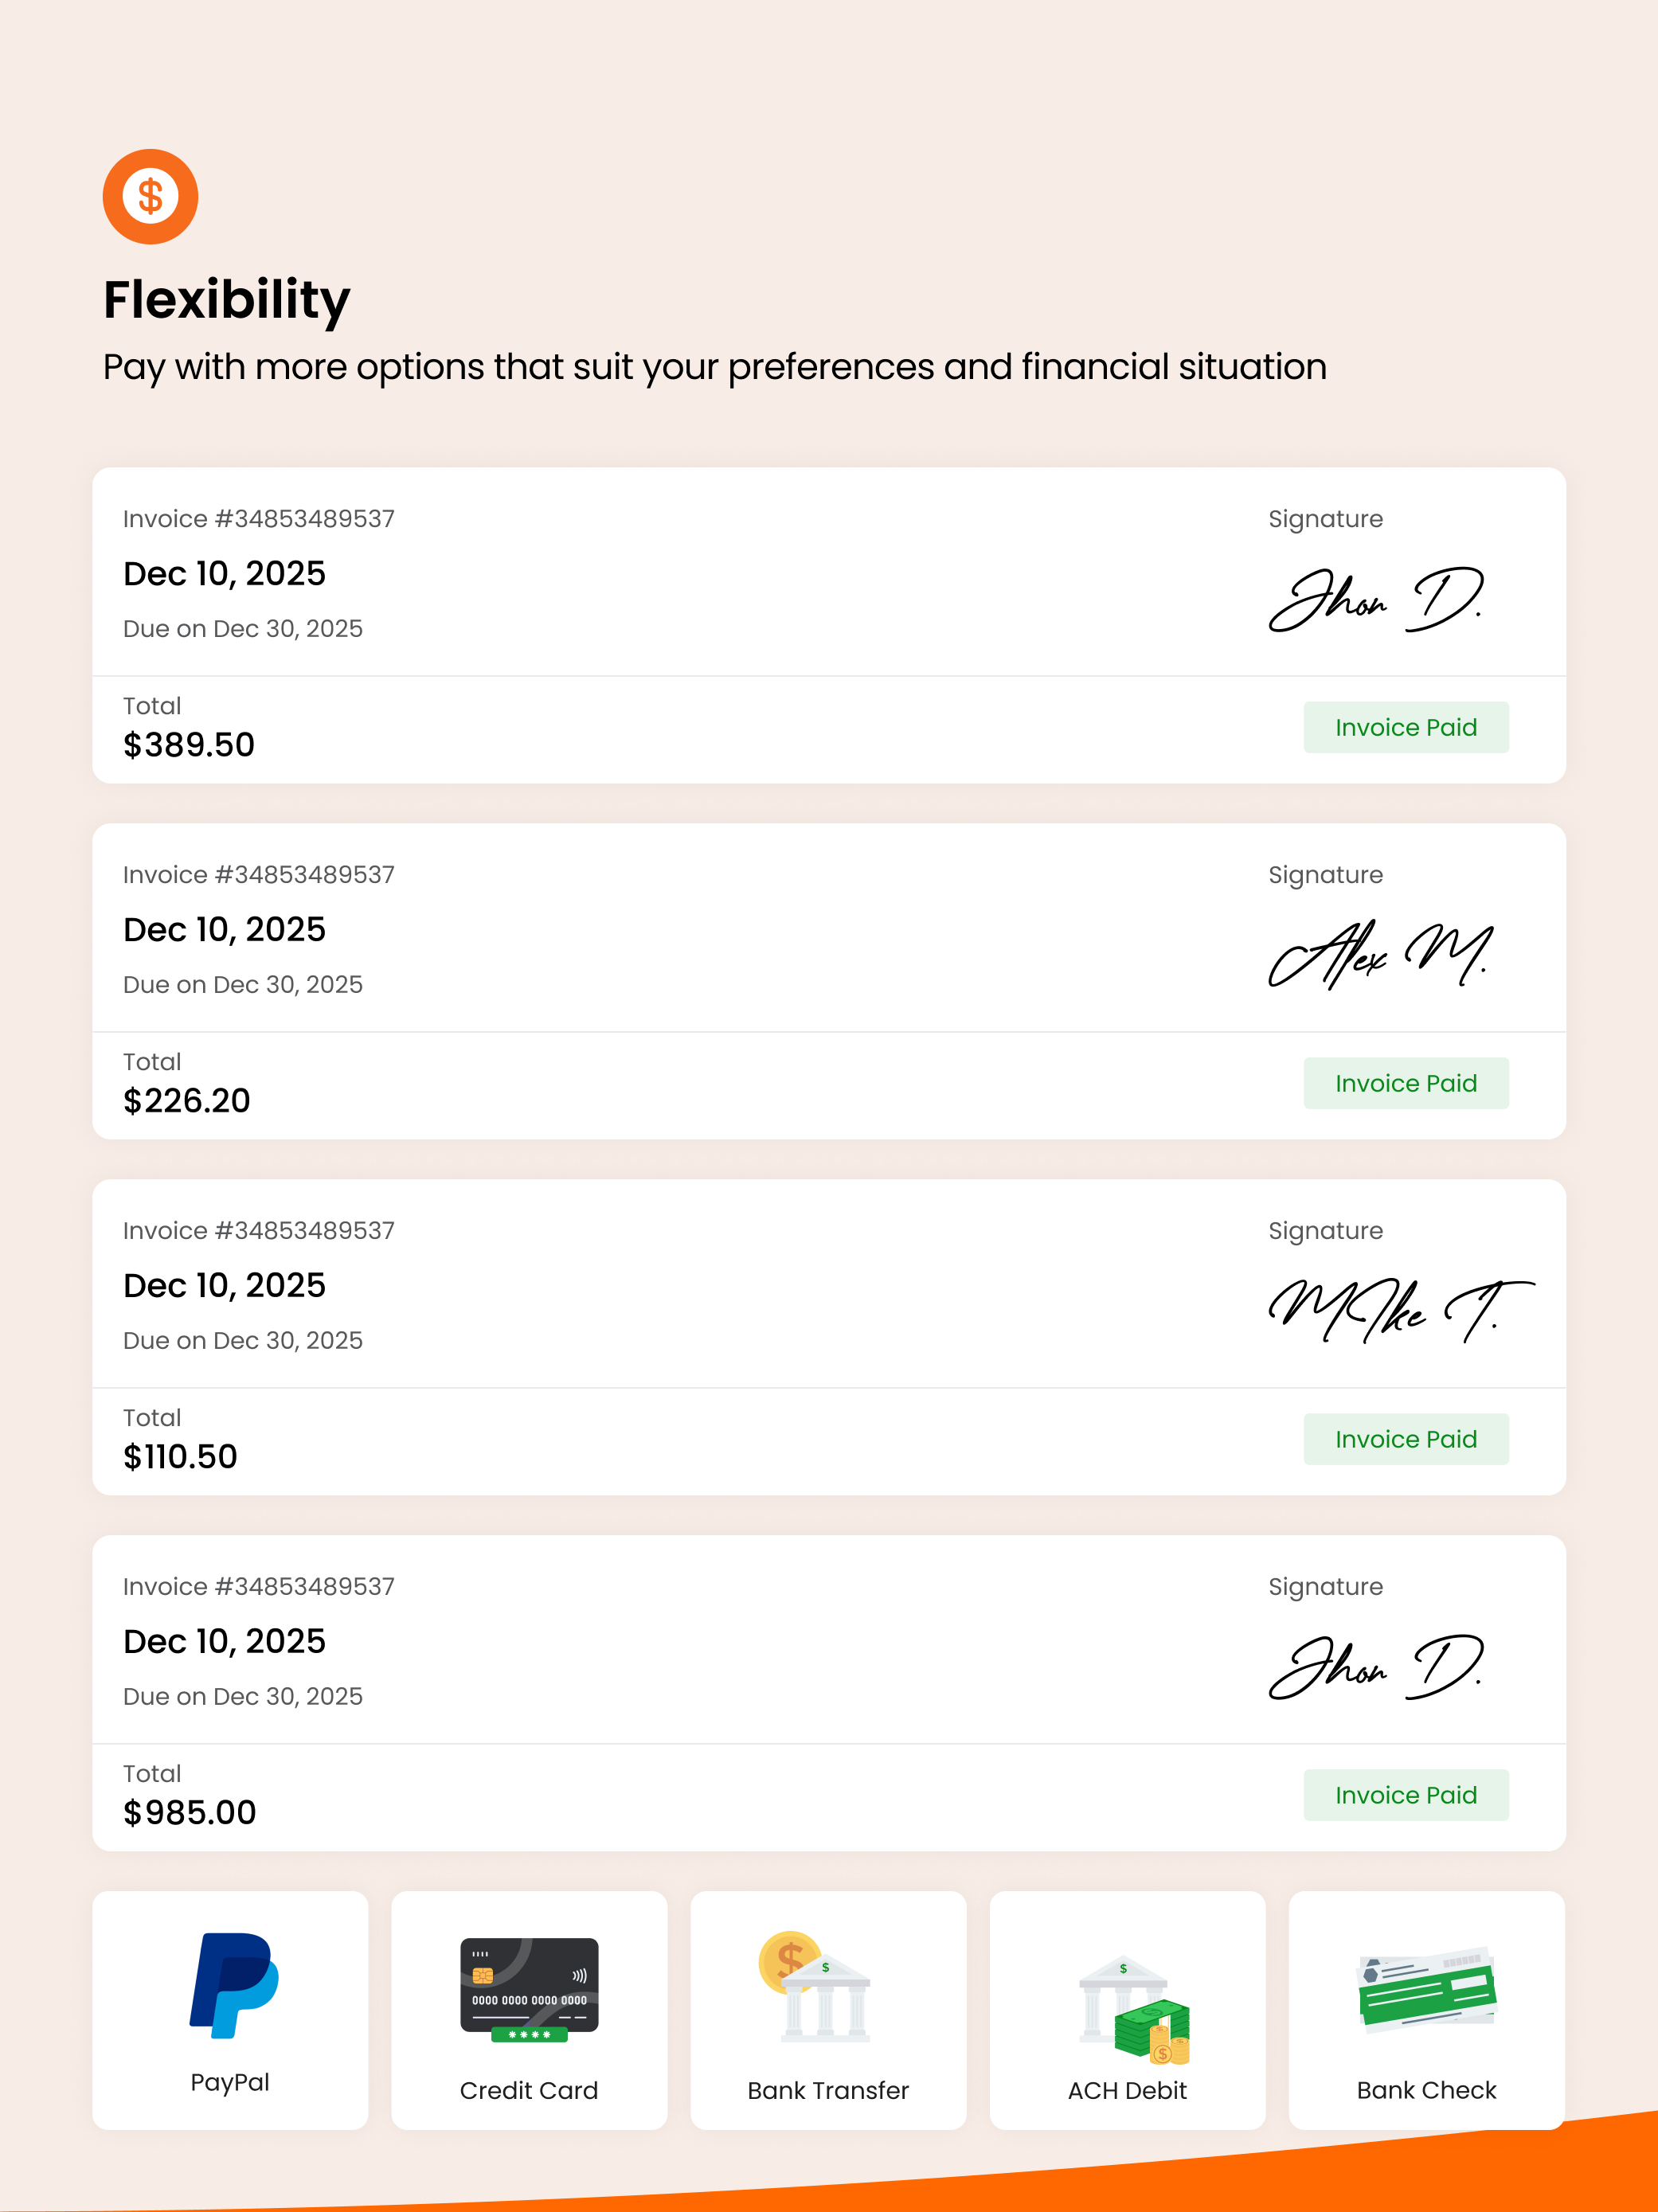Select the $110.50 total amount
The height and width of the screenshot is (2212, 1658).
(x=181, y=1456)
